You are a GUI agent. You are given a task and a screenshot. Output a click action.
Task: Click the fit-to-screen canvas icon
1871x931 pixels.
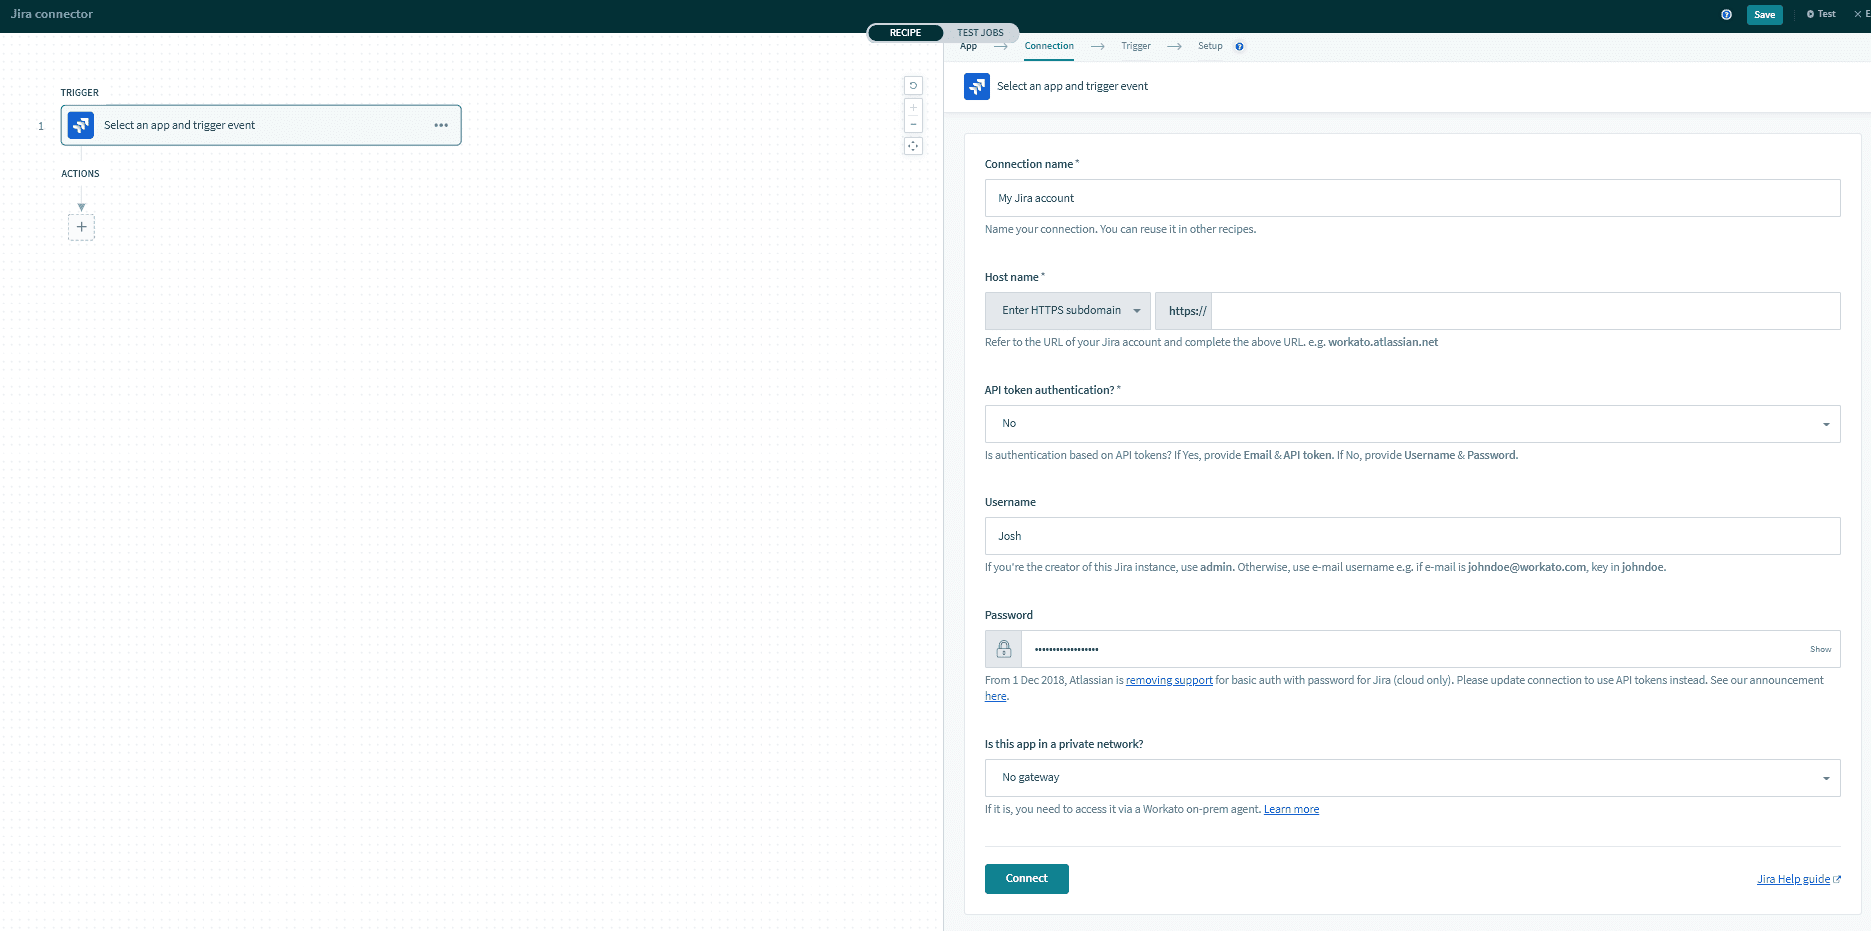[x=913, y=146]
